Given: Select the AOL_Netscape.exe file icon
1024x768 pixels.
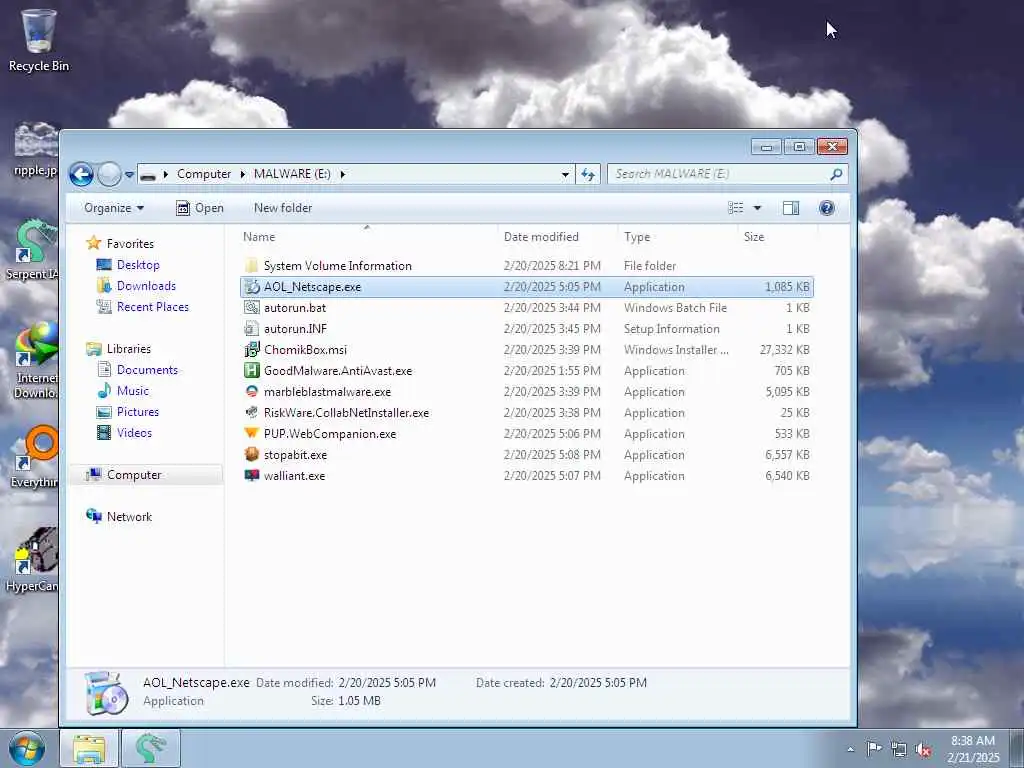Looking at the screenshot, I should tap(251, 287).
